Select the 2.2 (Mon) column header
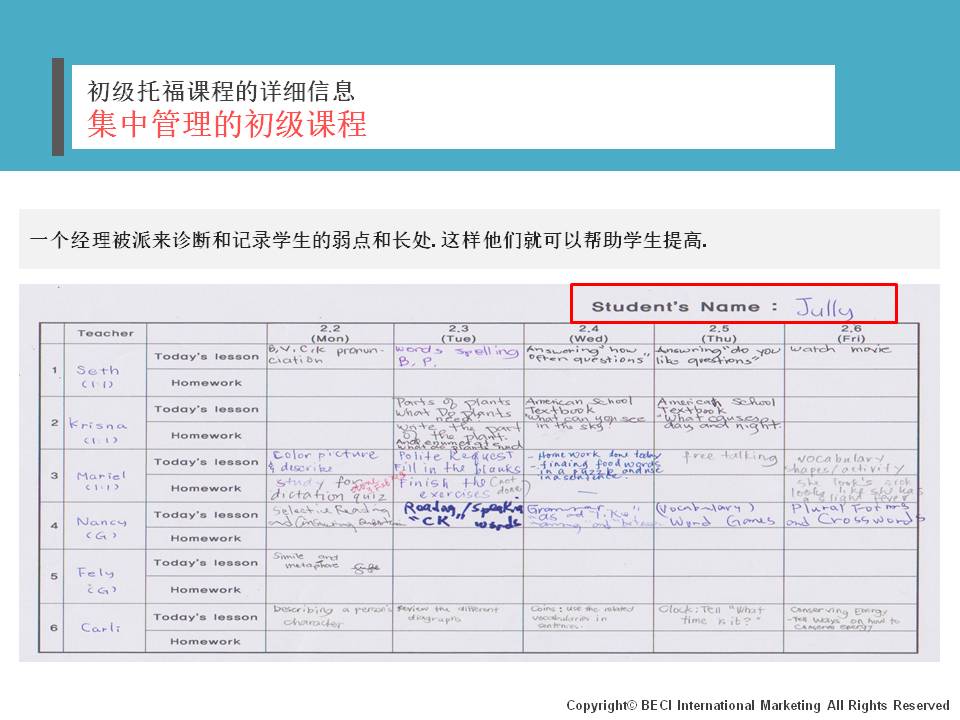Viewport: 960px width, 720px height. click(x=330, y=333)
